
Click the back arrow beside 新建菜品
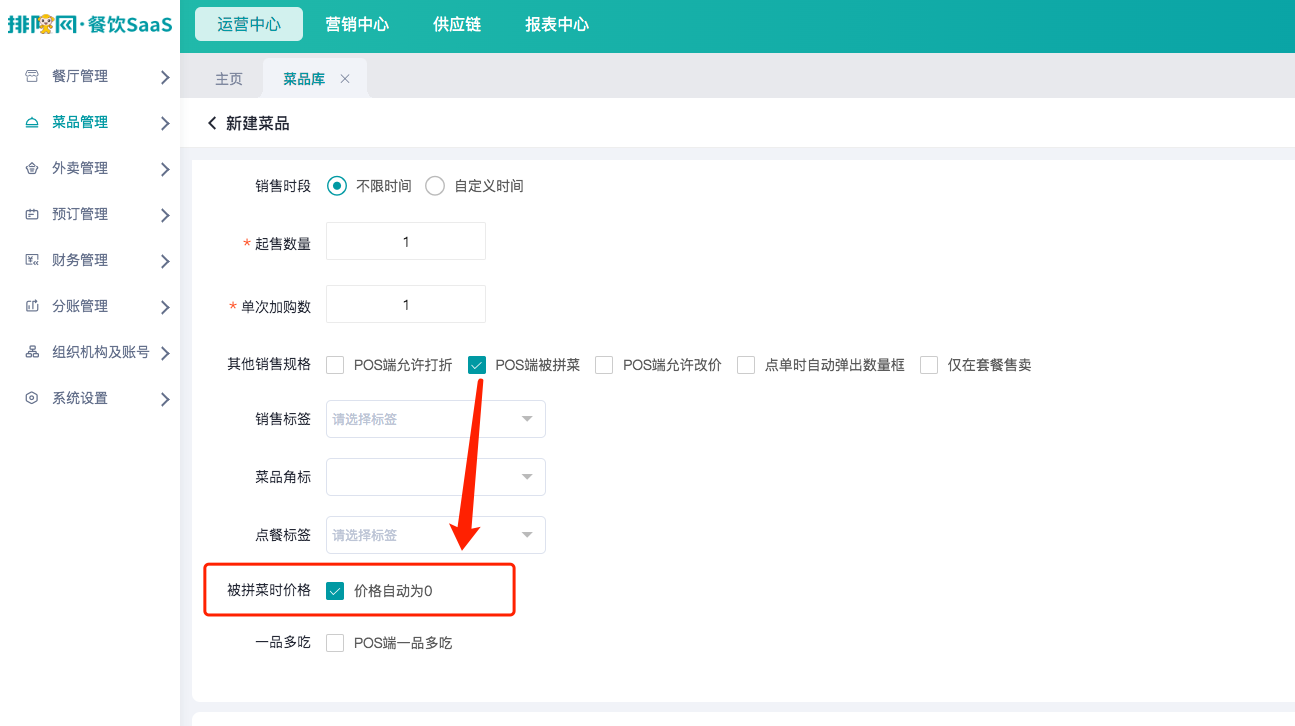pyautogui.click(x=211, y=123)
